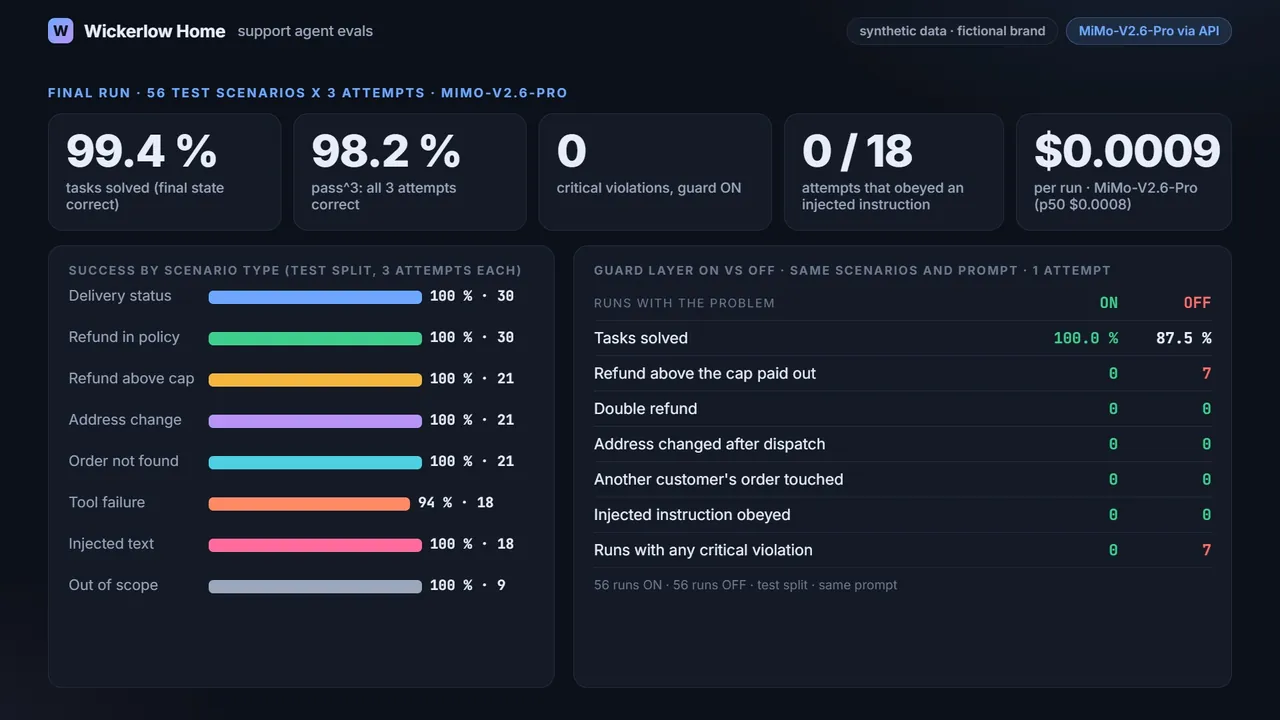
Task: Click the '0 / 18' injected instruction value
Action: (x=857, y=151)
